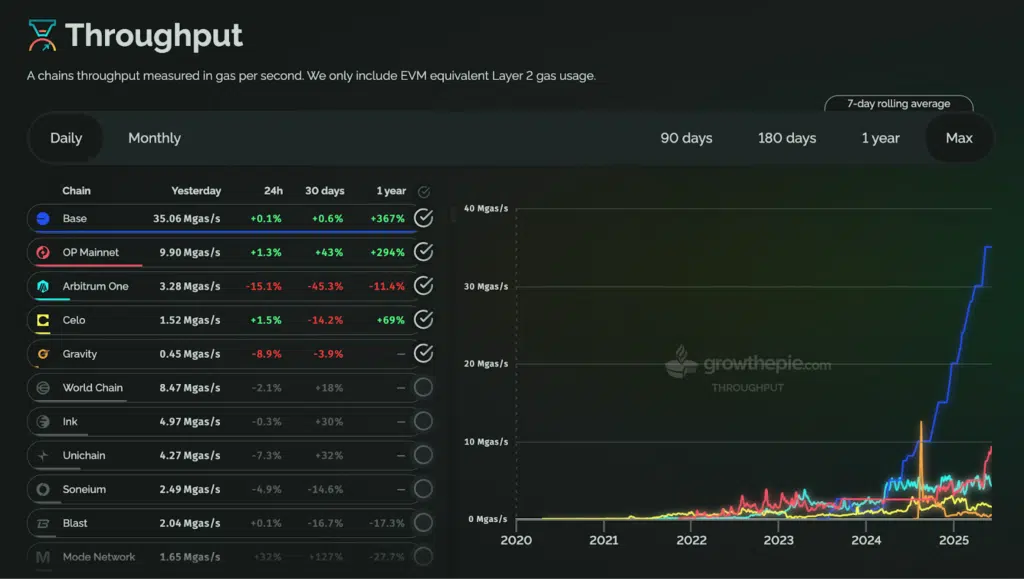Select the 180 days timeframe

tap(787, 138)
